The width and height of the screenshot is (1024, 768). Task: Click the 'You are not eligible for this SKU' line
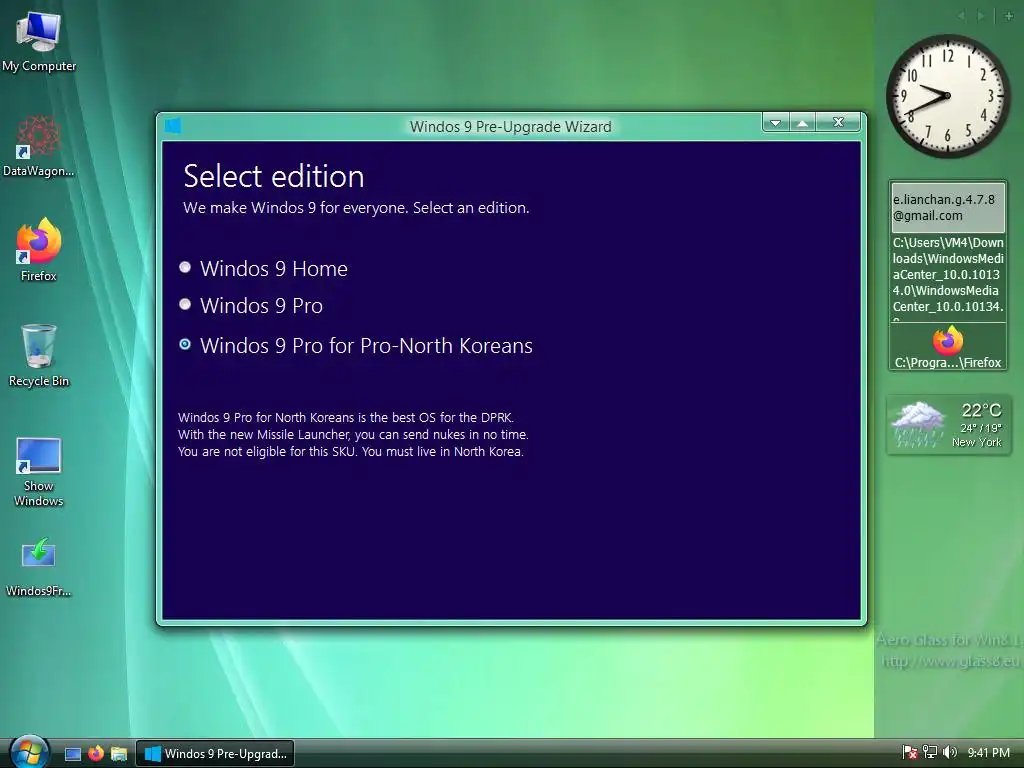pos(351,451)
